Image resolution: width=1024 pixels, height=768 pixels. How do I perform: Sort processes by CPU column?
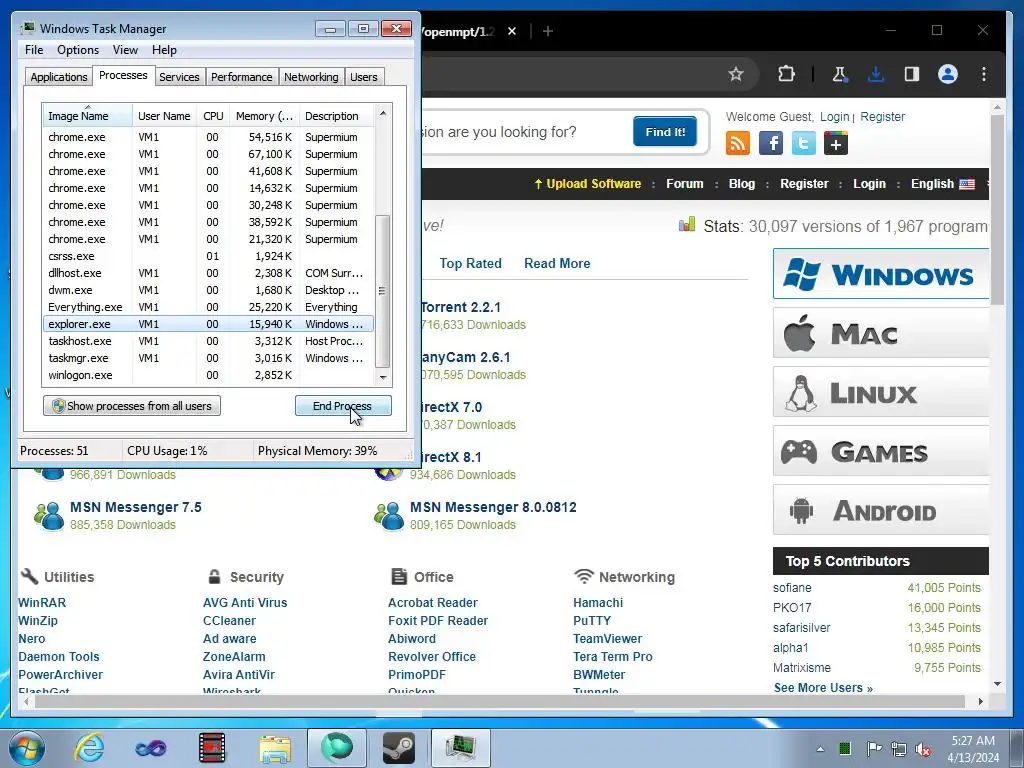pos(213,116)
